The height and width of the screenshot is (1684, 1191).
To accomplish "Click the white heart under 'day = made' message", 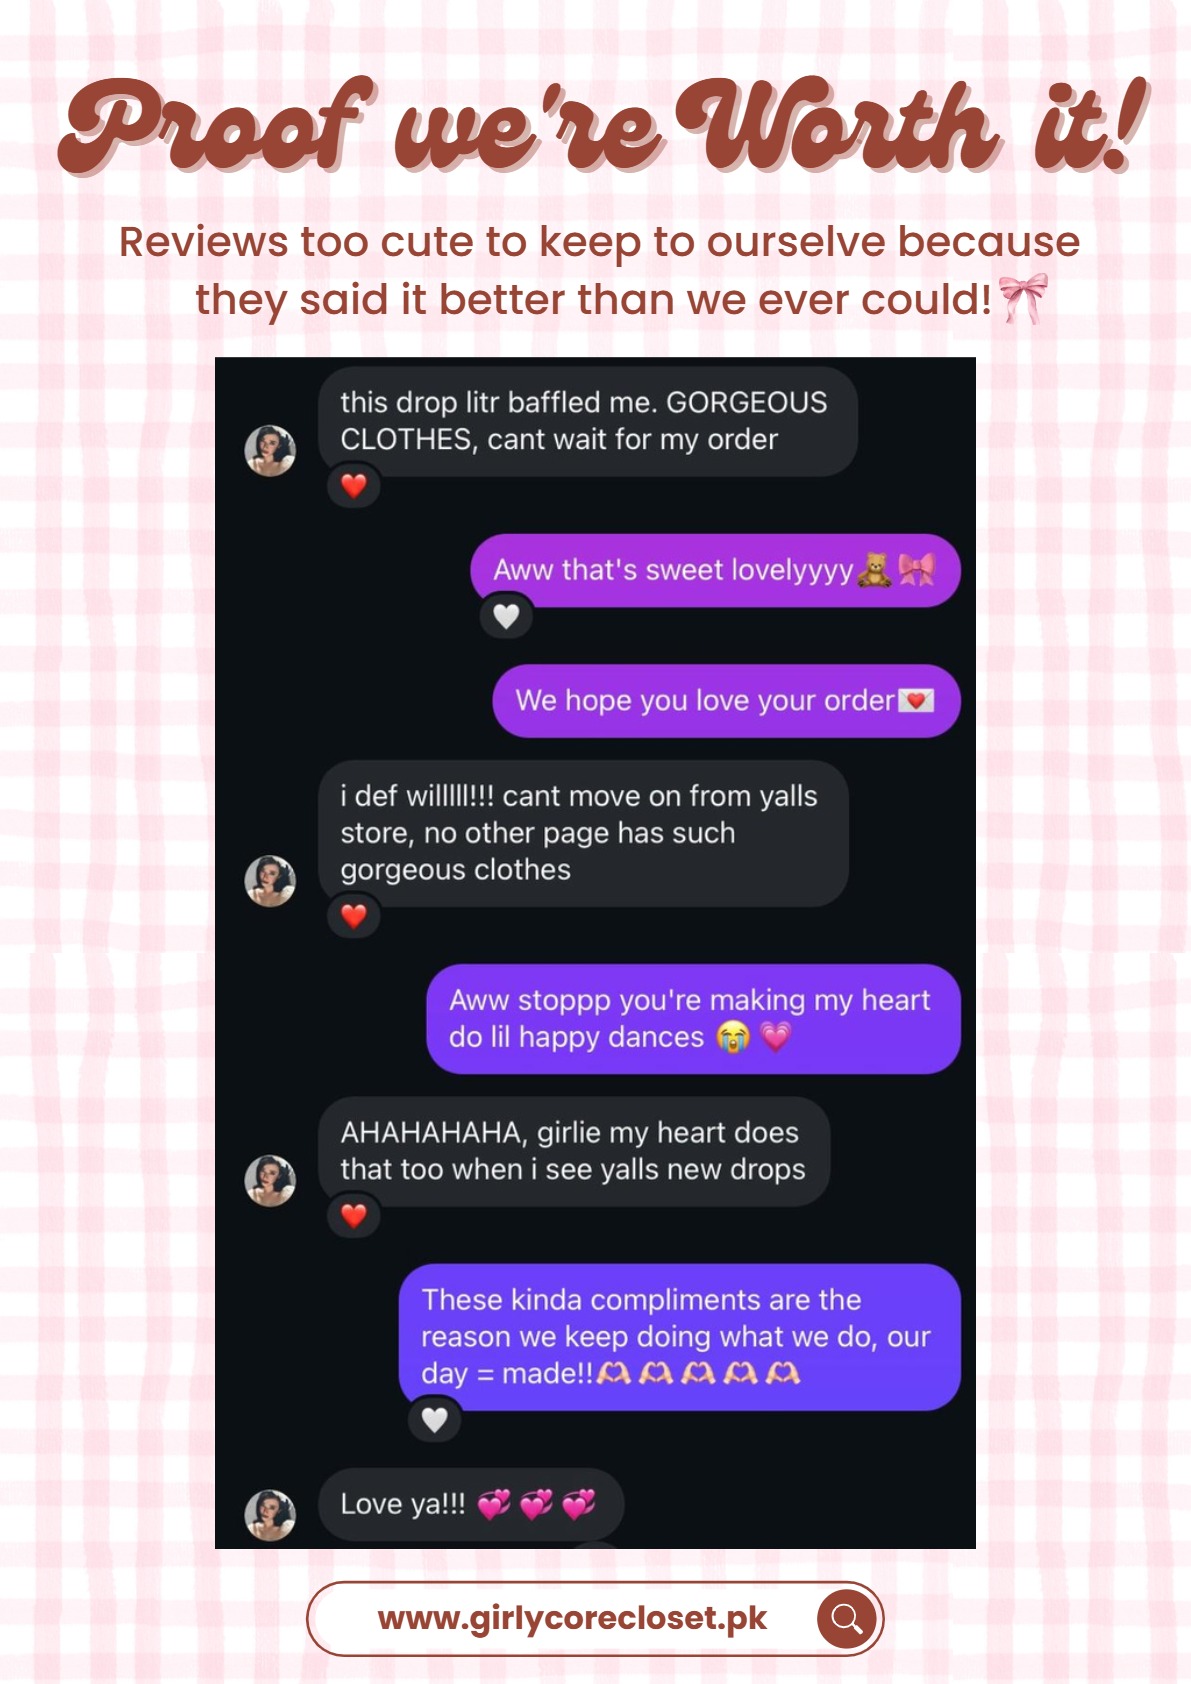I will [434, 1419].
